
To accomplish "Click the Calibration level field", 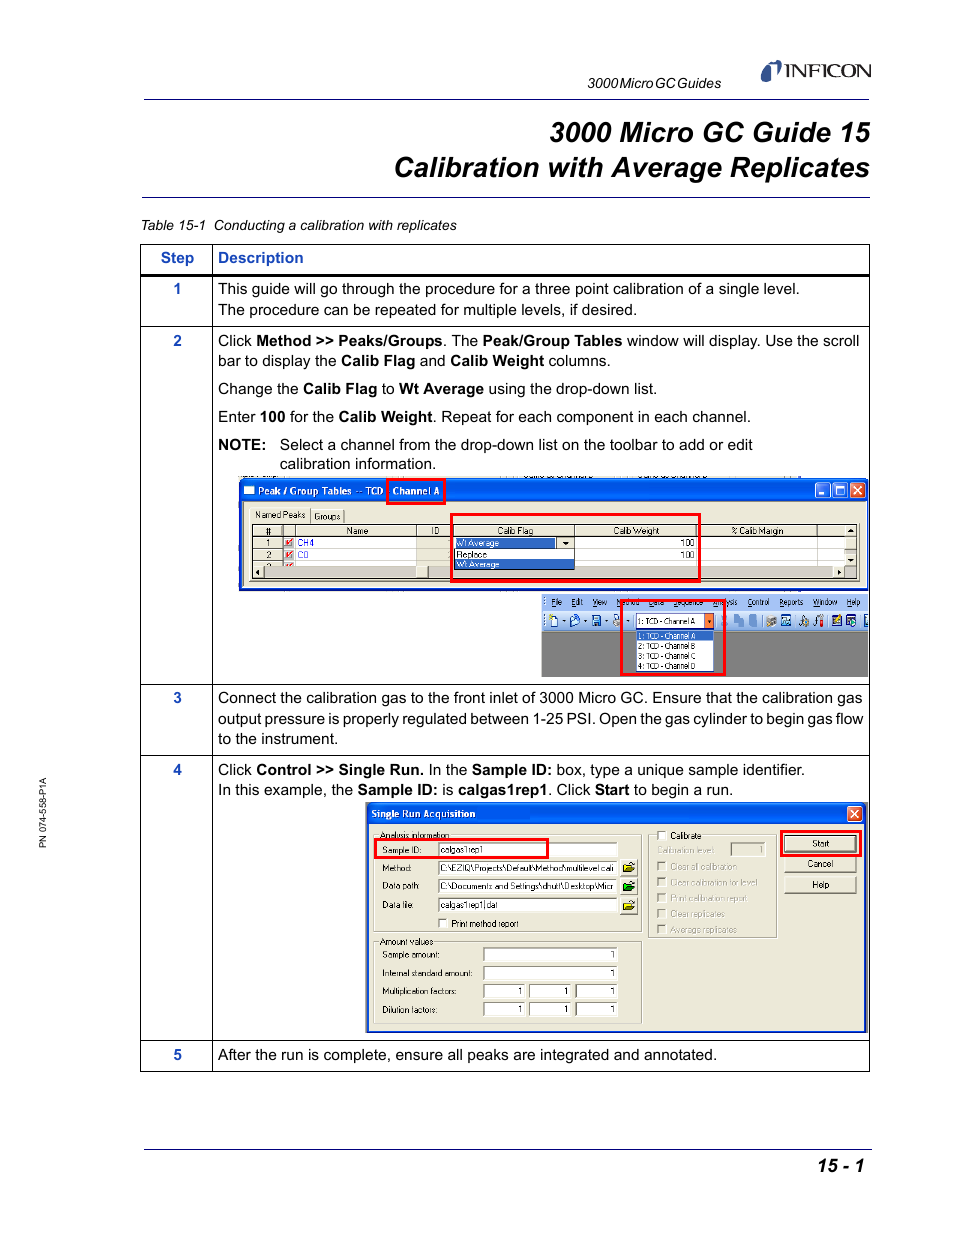I will 747,850.
